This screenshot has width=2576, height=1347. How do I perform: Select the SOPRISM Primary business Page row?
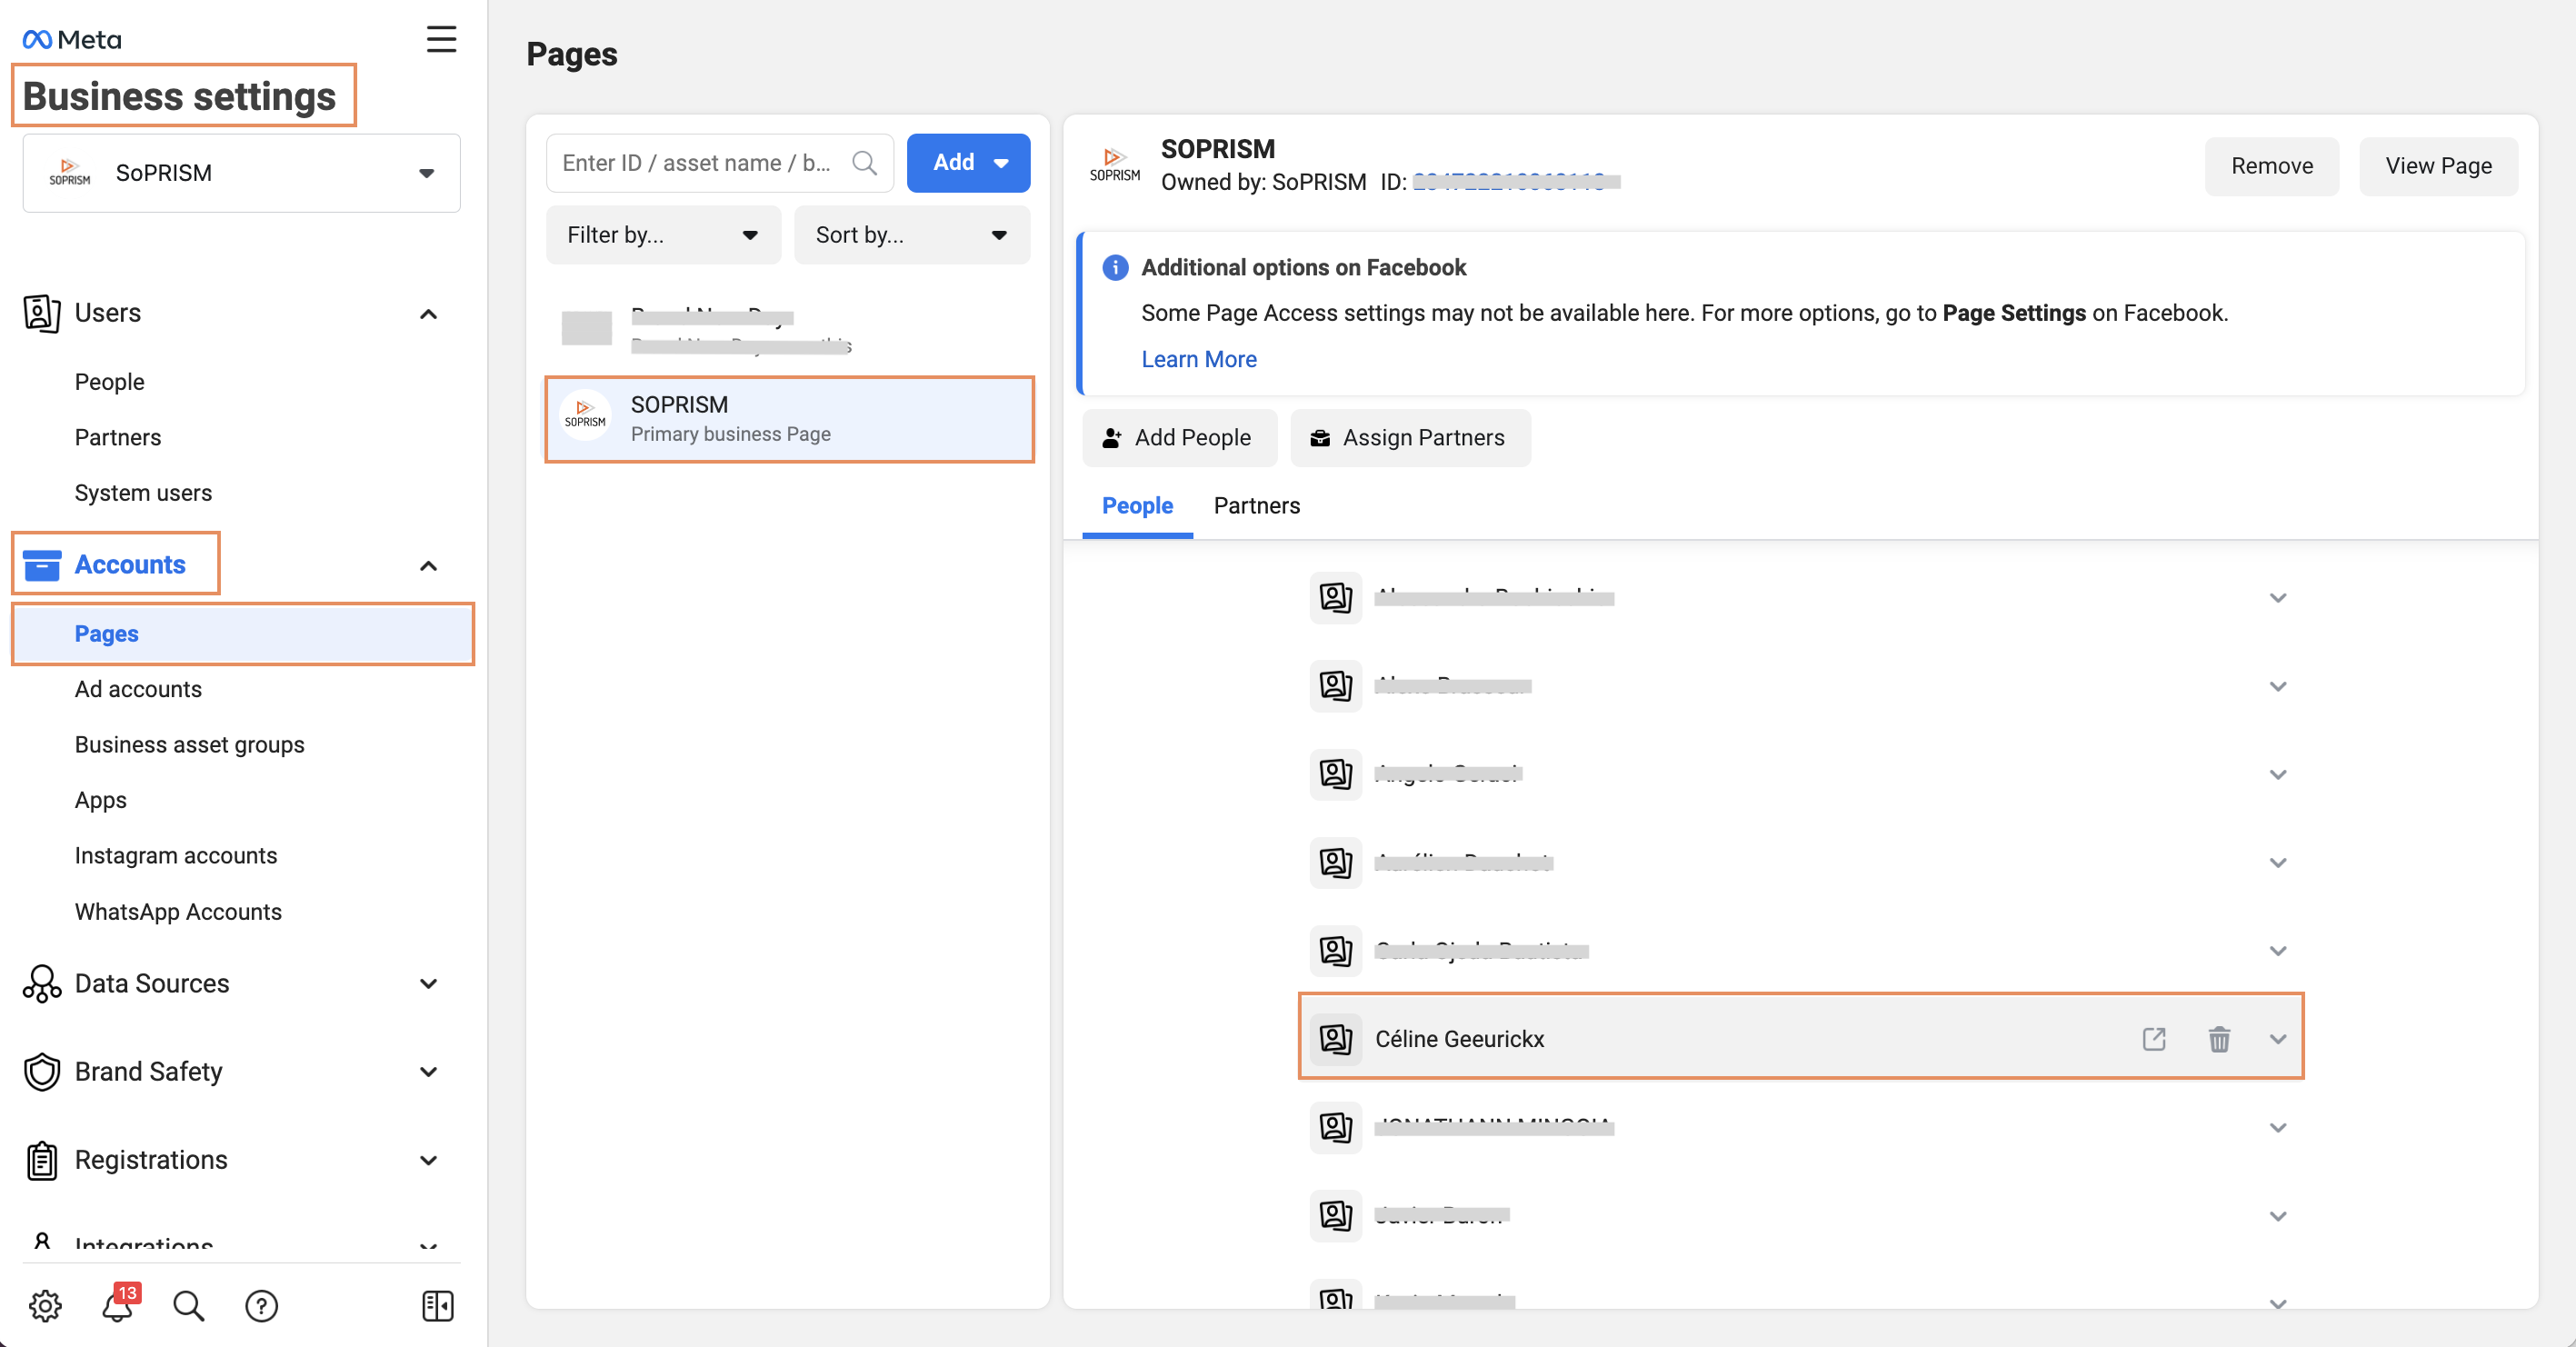click(x=789, y=419)
